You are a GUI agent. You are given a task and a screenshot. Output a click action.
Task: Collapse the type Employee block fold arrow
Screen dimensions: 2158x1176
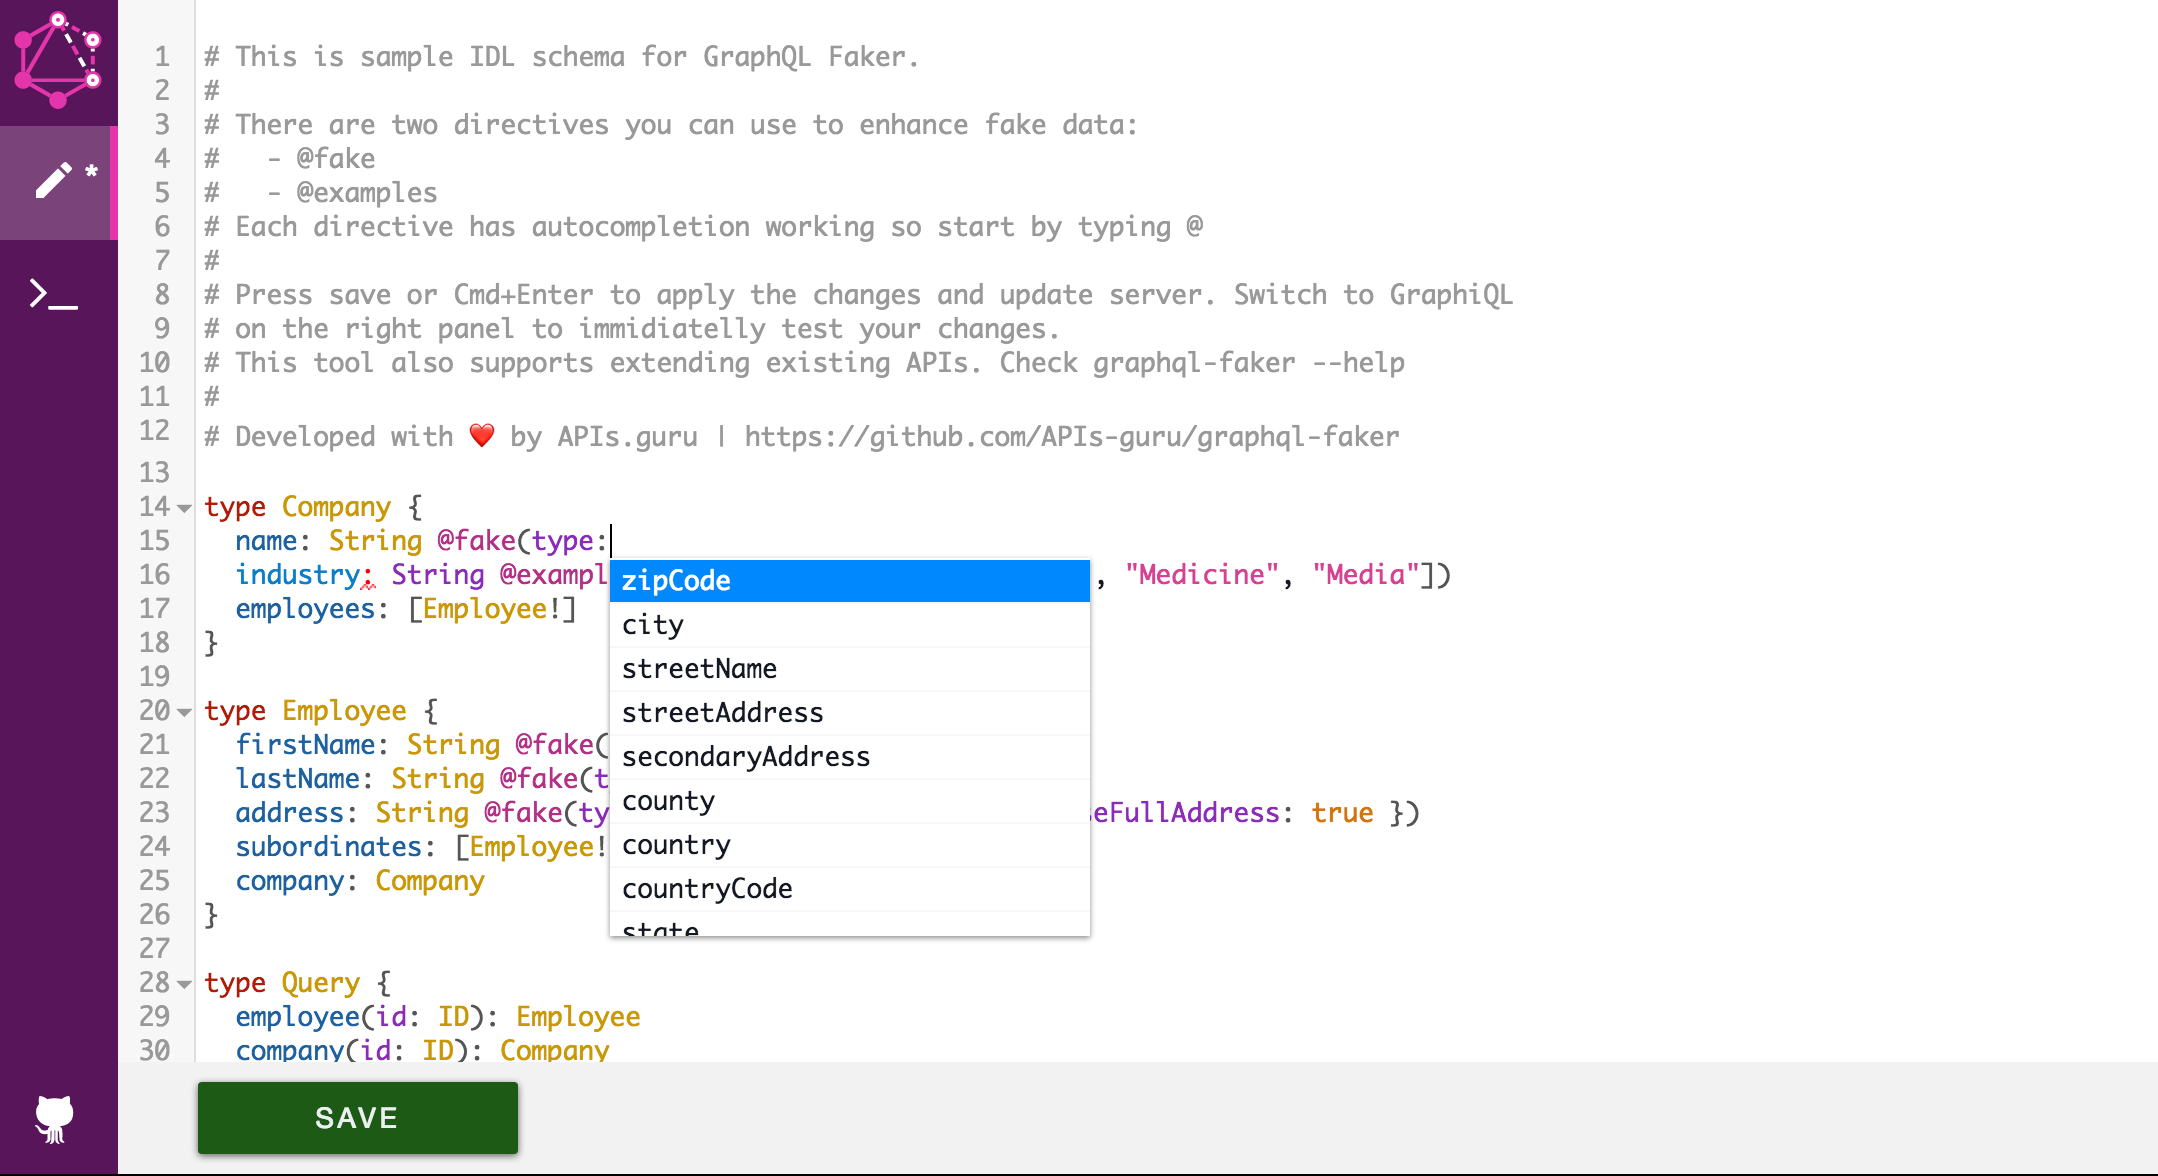point(185,712)
